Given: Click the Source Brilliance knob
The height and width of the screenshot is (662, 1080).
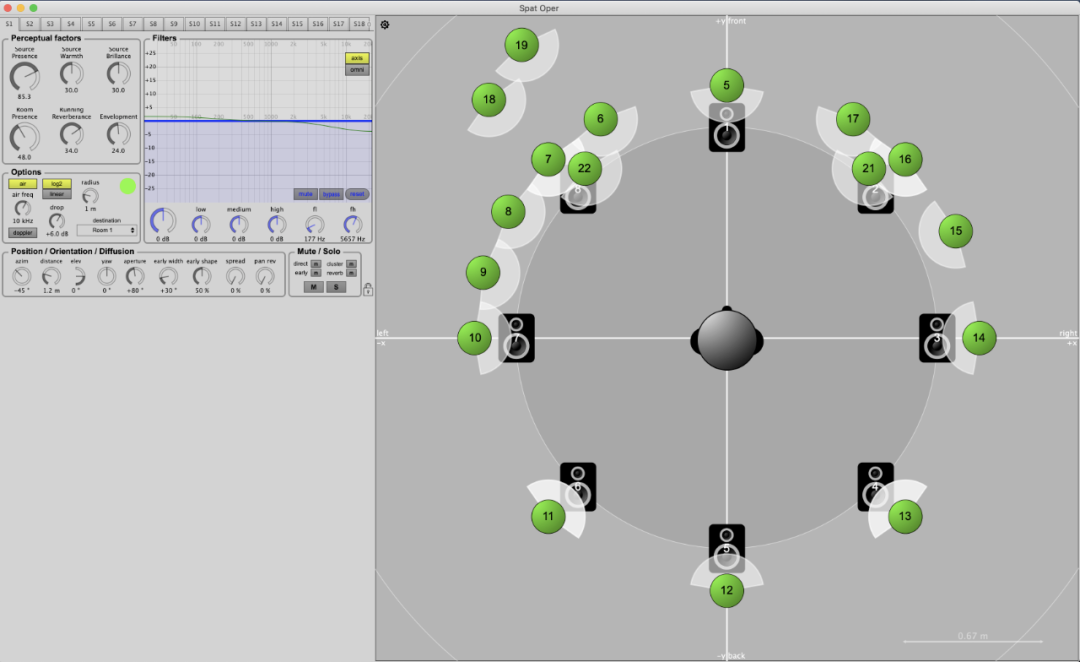Looking at the screenshot, I should pyautogui.click(x=118, y=74).
